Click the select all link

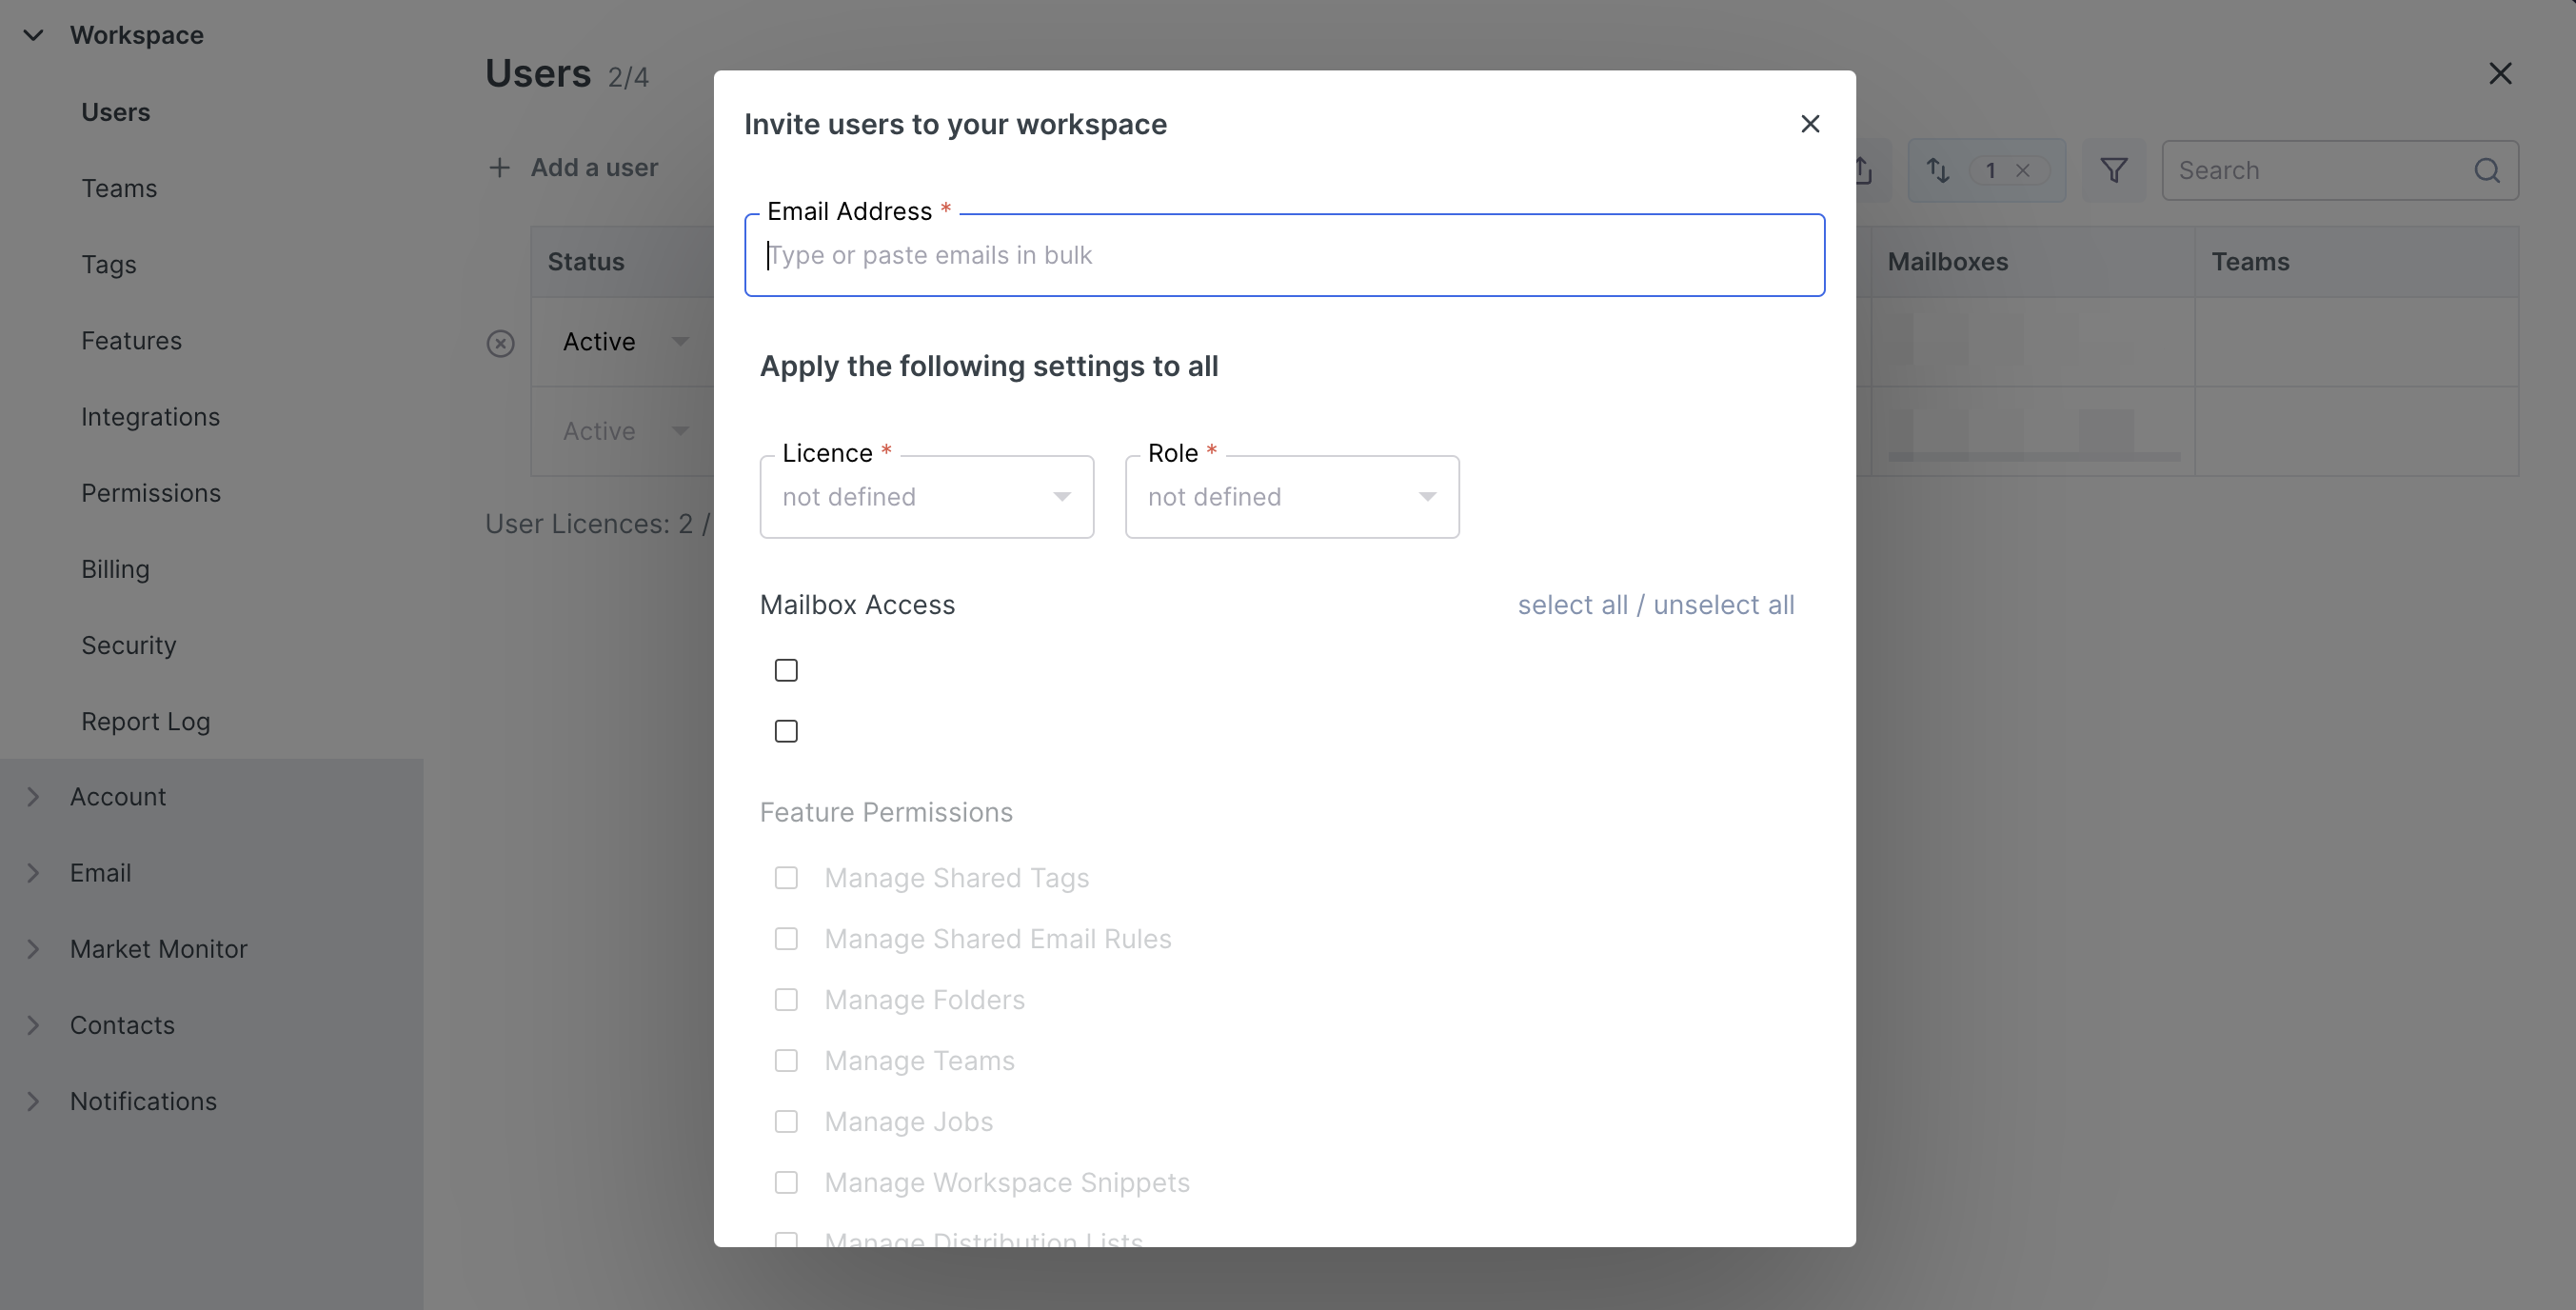[x=1572, y=605]
